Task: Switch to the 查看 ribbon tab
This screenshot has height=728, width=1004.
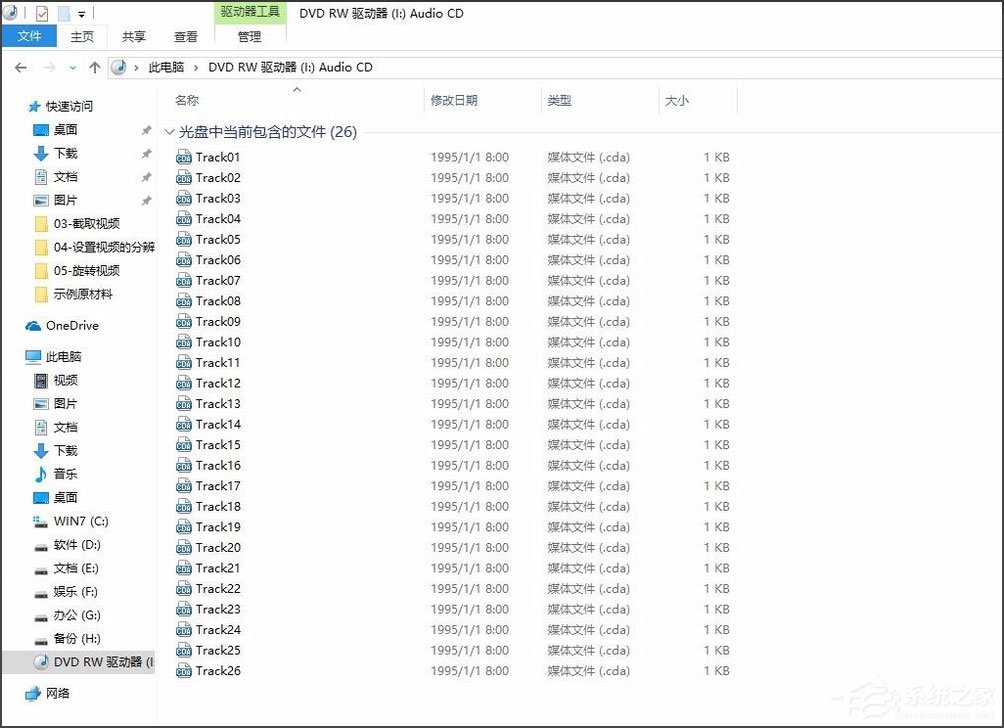Action: point(186,36)
